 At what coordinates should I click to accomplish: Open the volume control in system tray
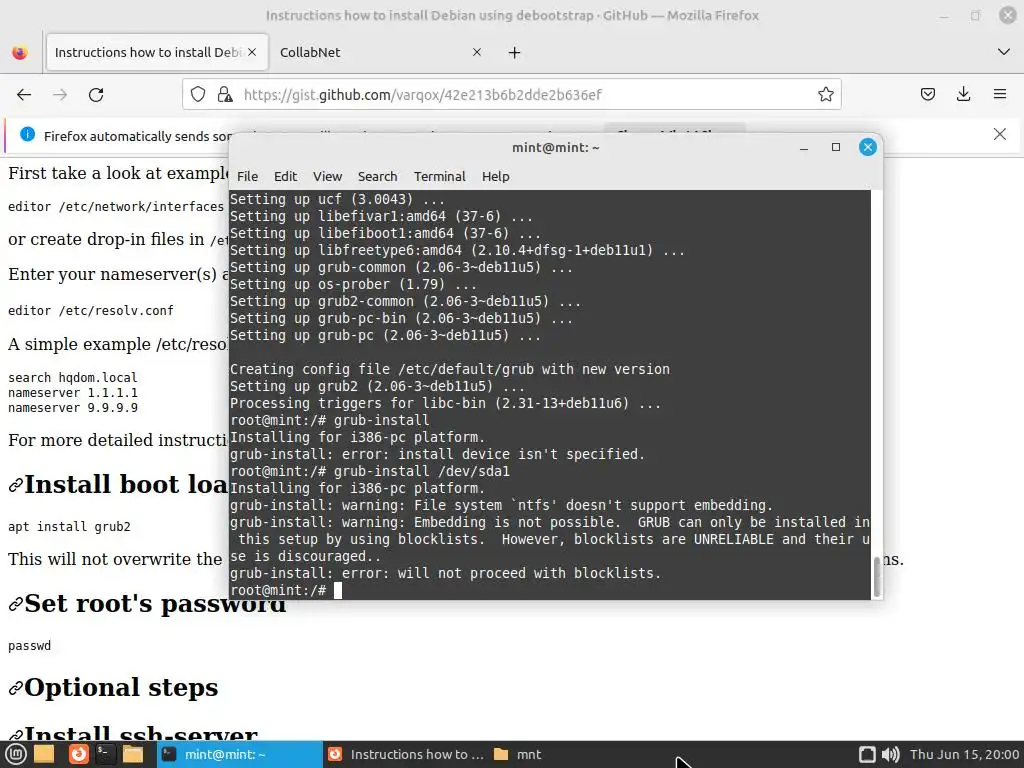(890, 754)
